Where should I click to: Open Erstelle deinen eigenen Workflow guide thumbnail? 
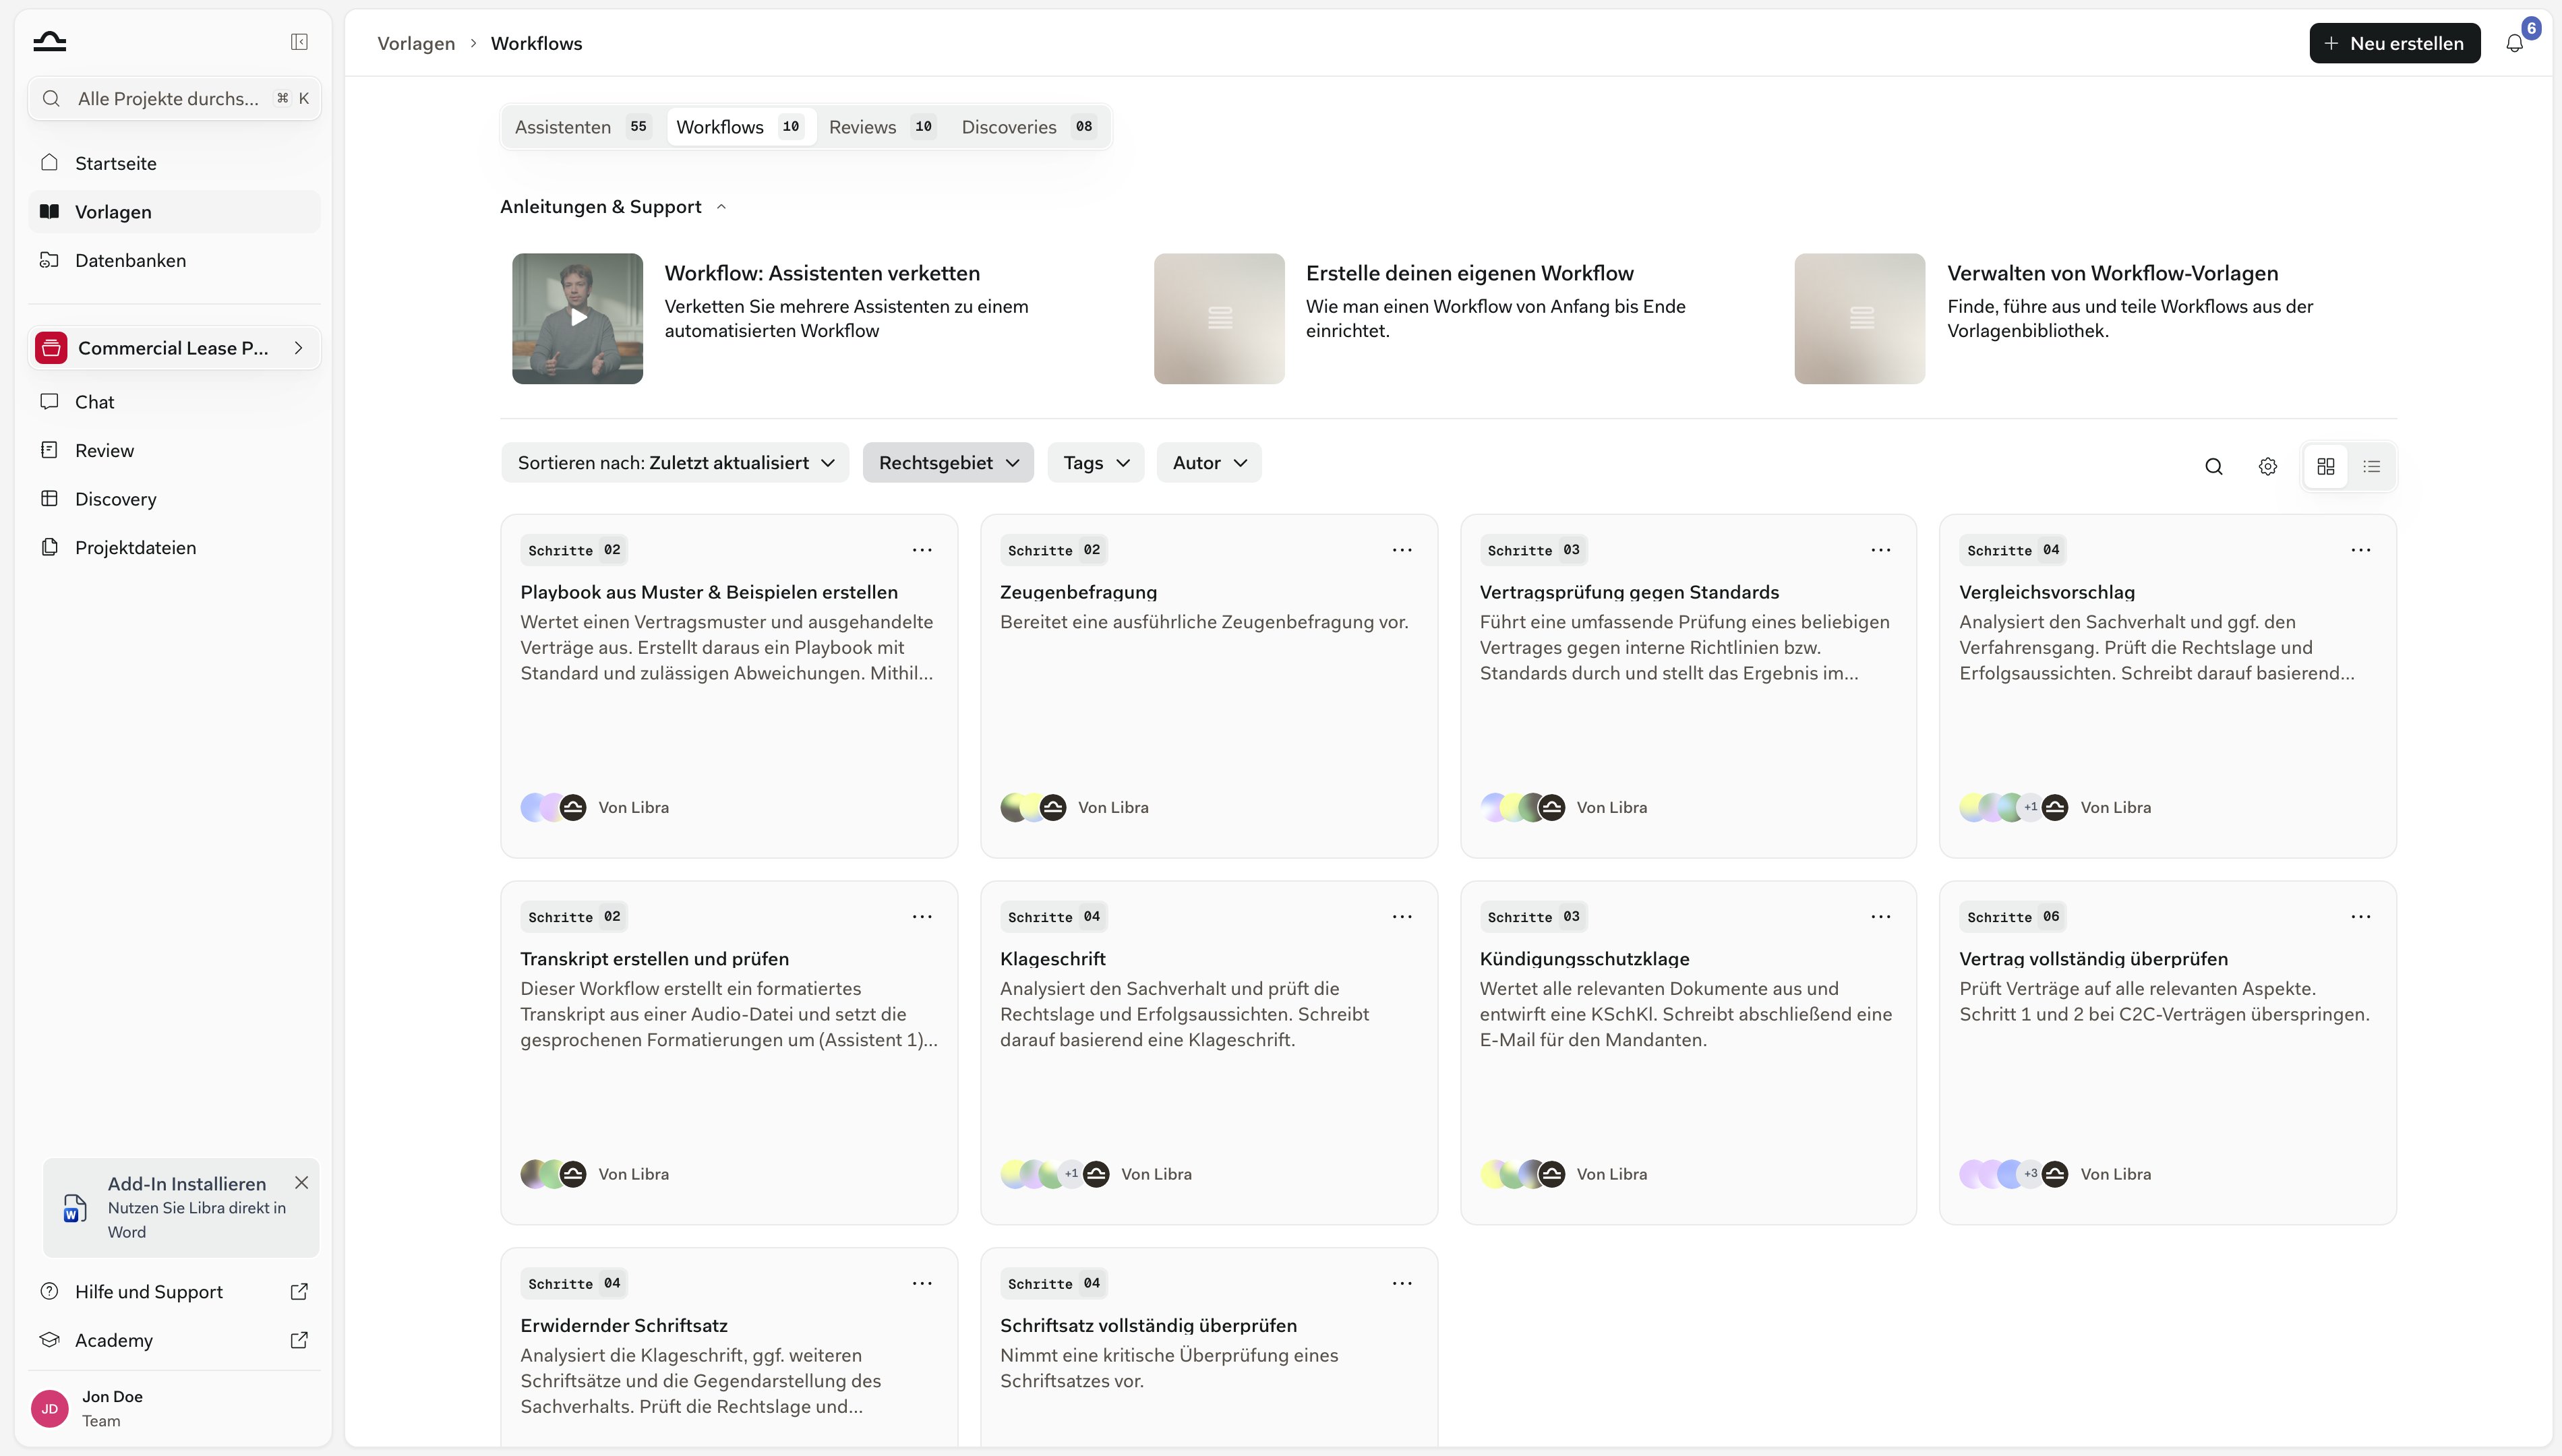pos(1219,318)
